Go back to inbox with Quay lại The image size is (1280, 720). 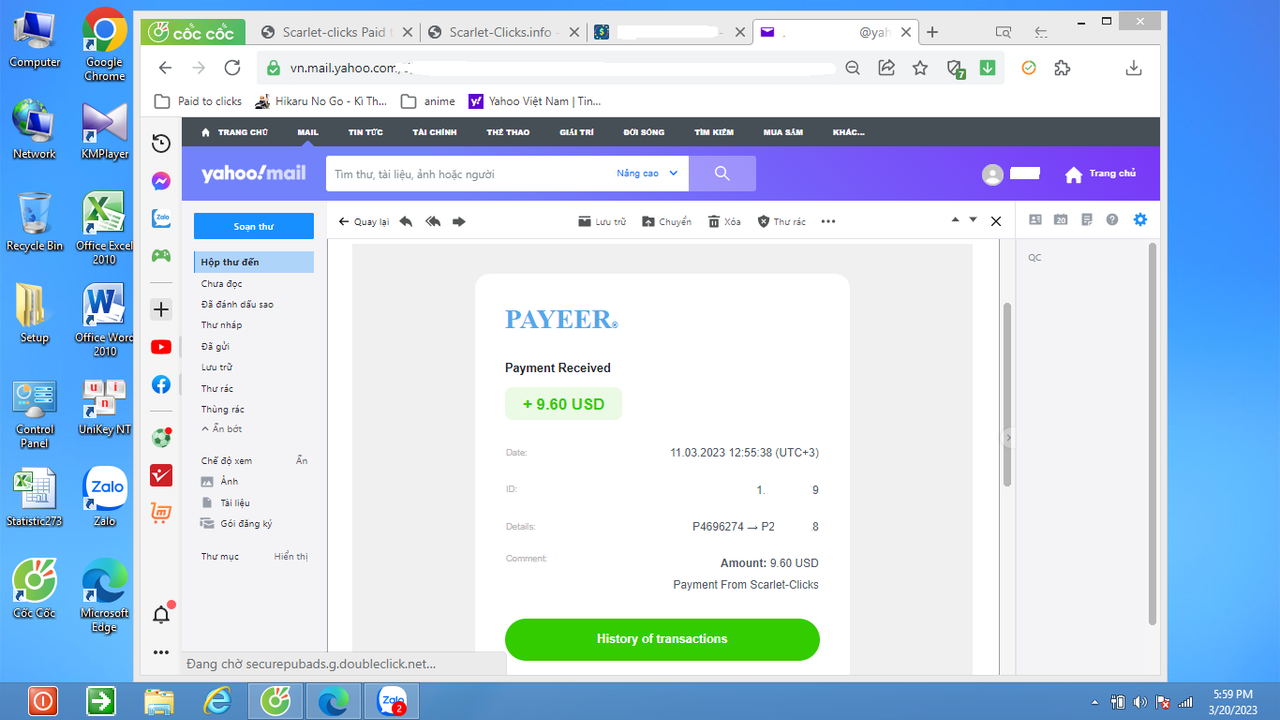(364, 222)
